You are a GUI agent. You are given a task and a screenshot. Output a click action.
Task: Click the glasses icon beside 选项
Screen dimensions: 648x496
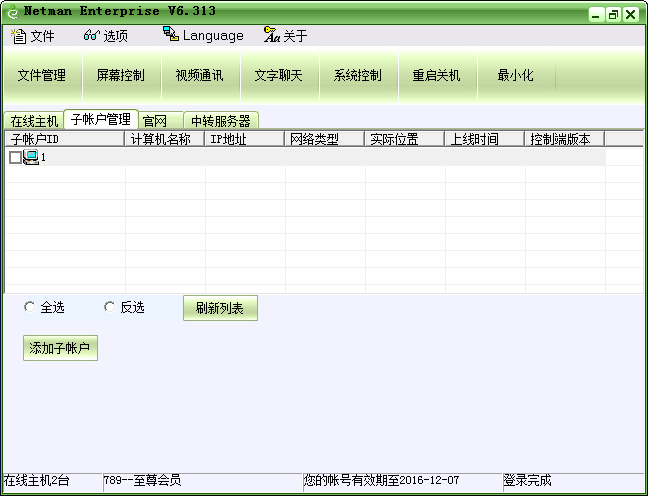point(91,36)
